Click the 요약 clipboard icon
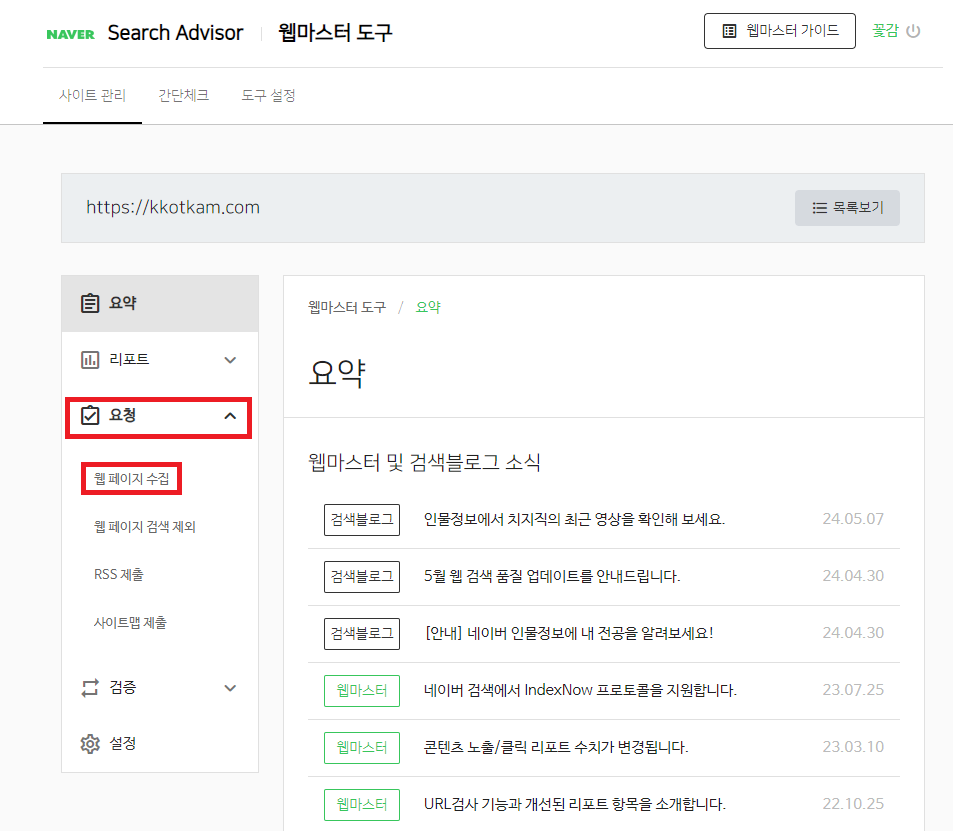Viewport: 953px width, 831px height. [90, 303]
